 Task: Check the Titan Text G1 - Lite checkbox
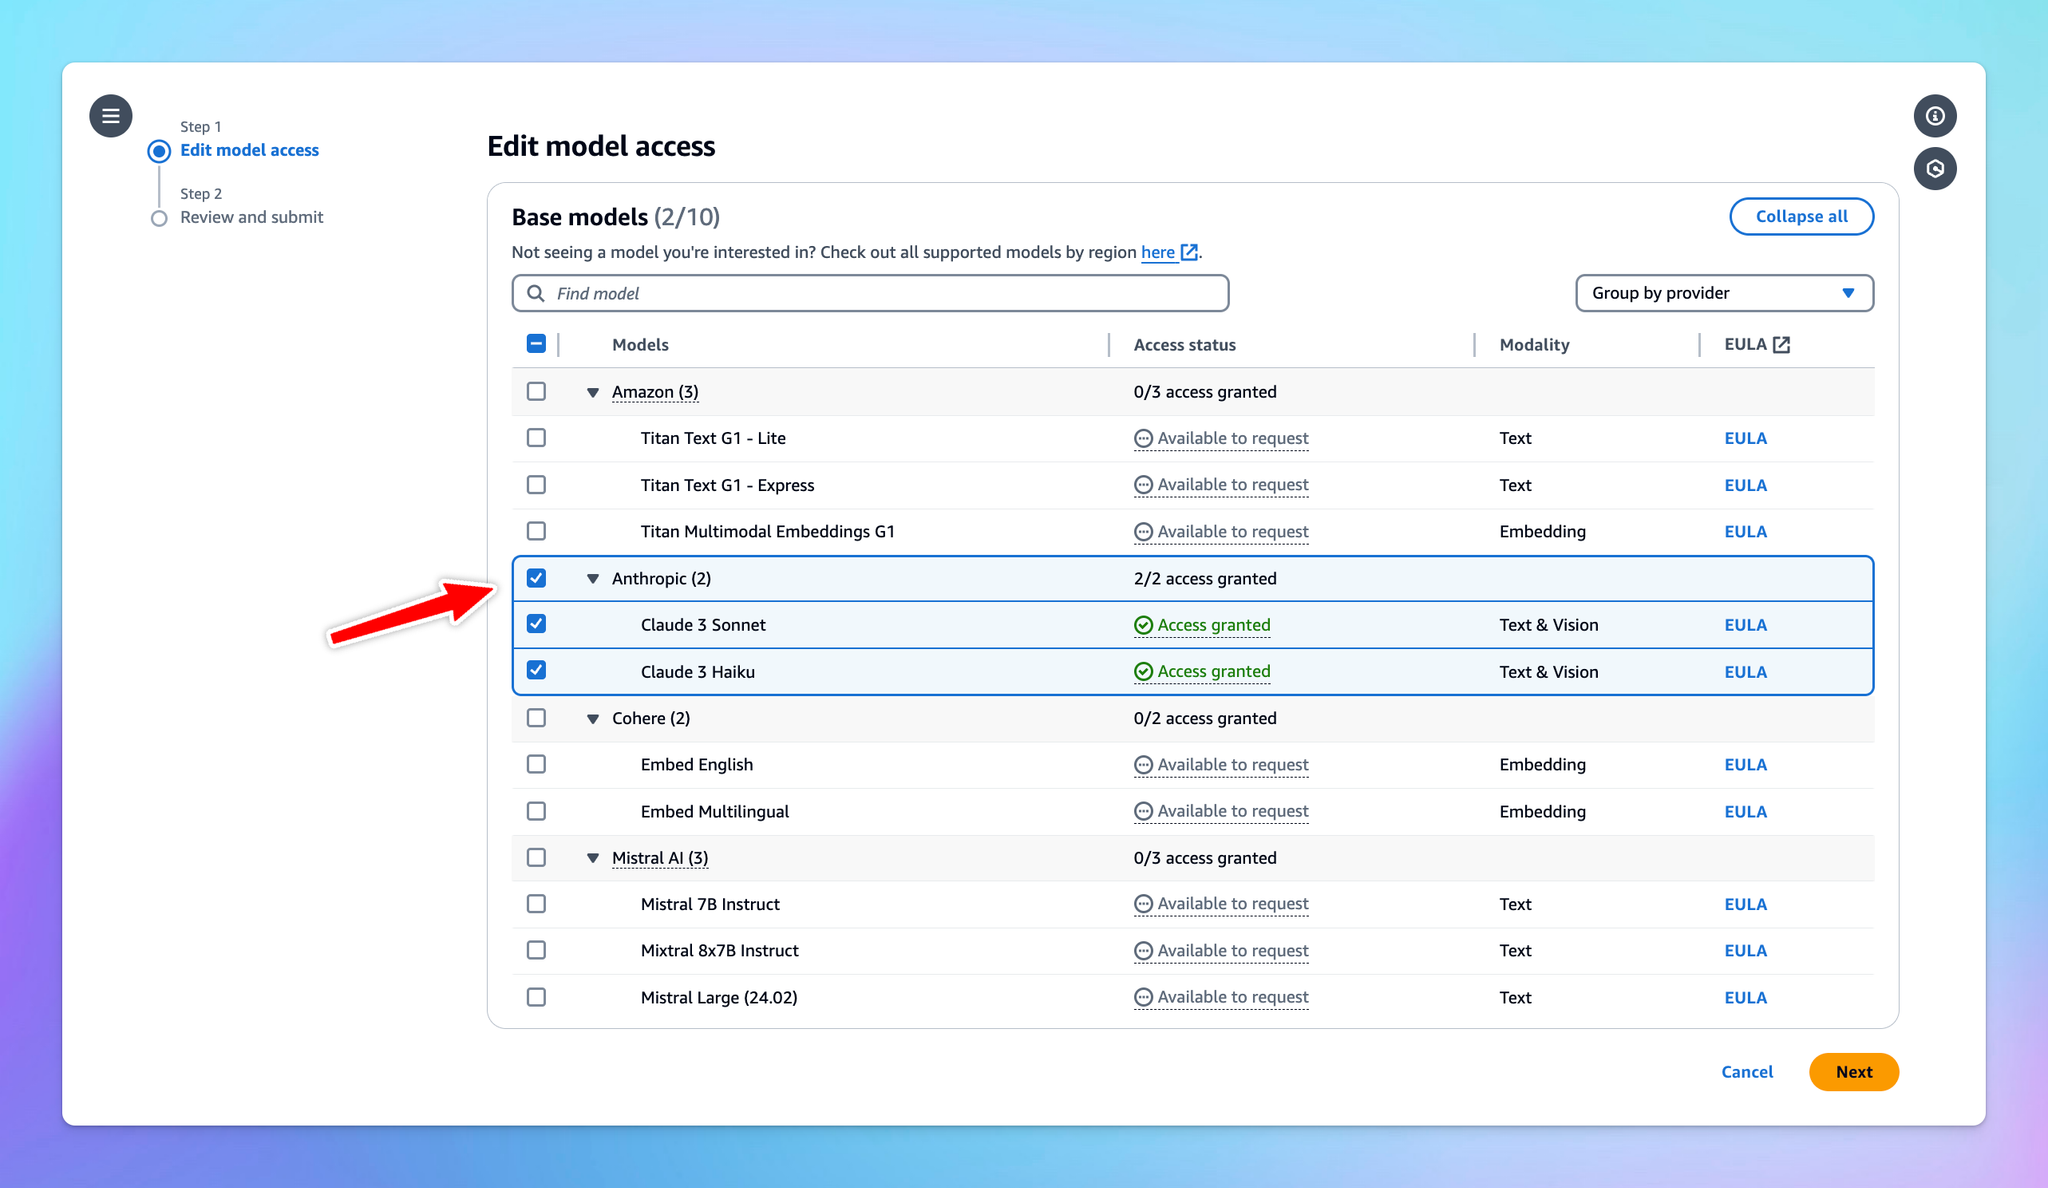(x=536, y=437)
